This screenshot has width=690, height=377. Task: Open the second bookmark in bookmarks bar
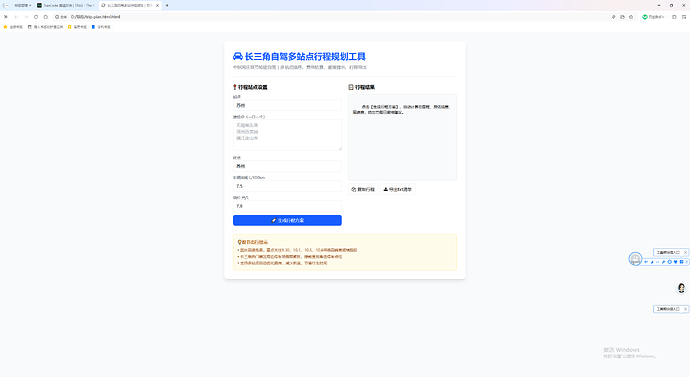(x=45, y=27)
